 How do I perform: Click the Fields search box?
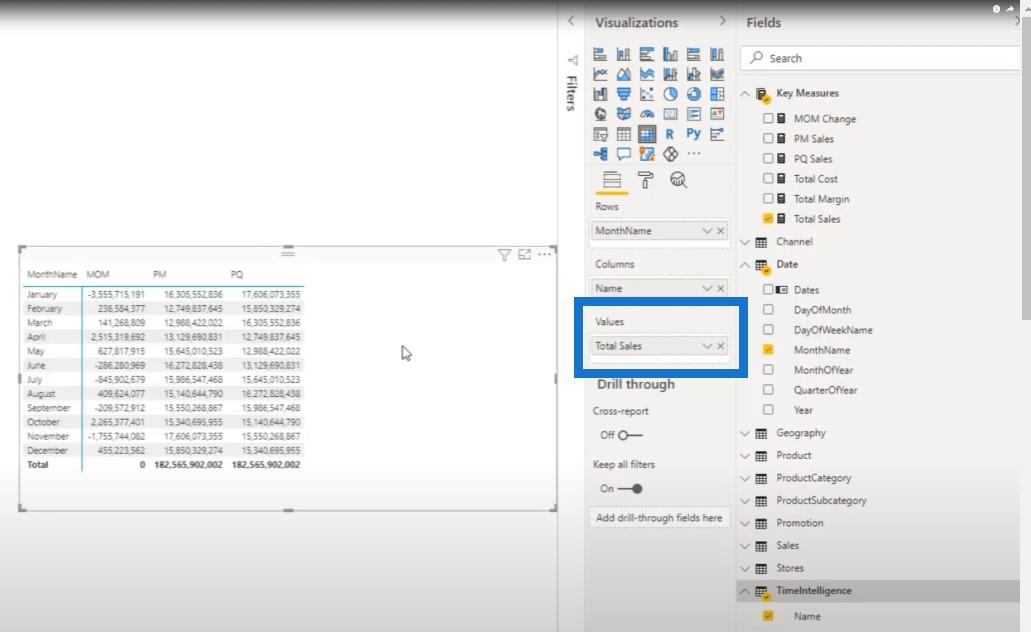pyautogui.click(x=881, y=58)
